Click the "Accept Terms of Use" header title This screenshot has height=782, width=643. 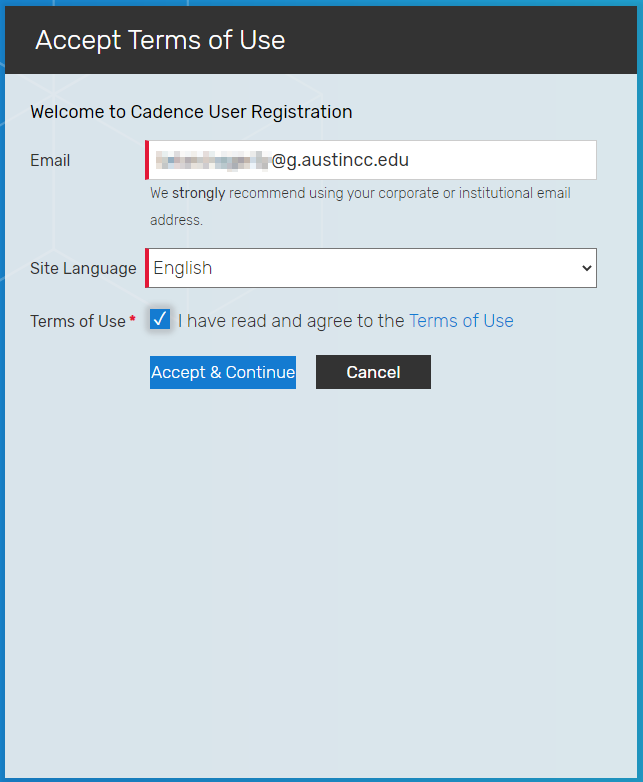click(160, 40)
